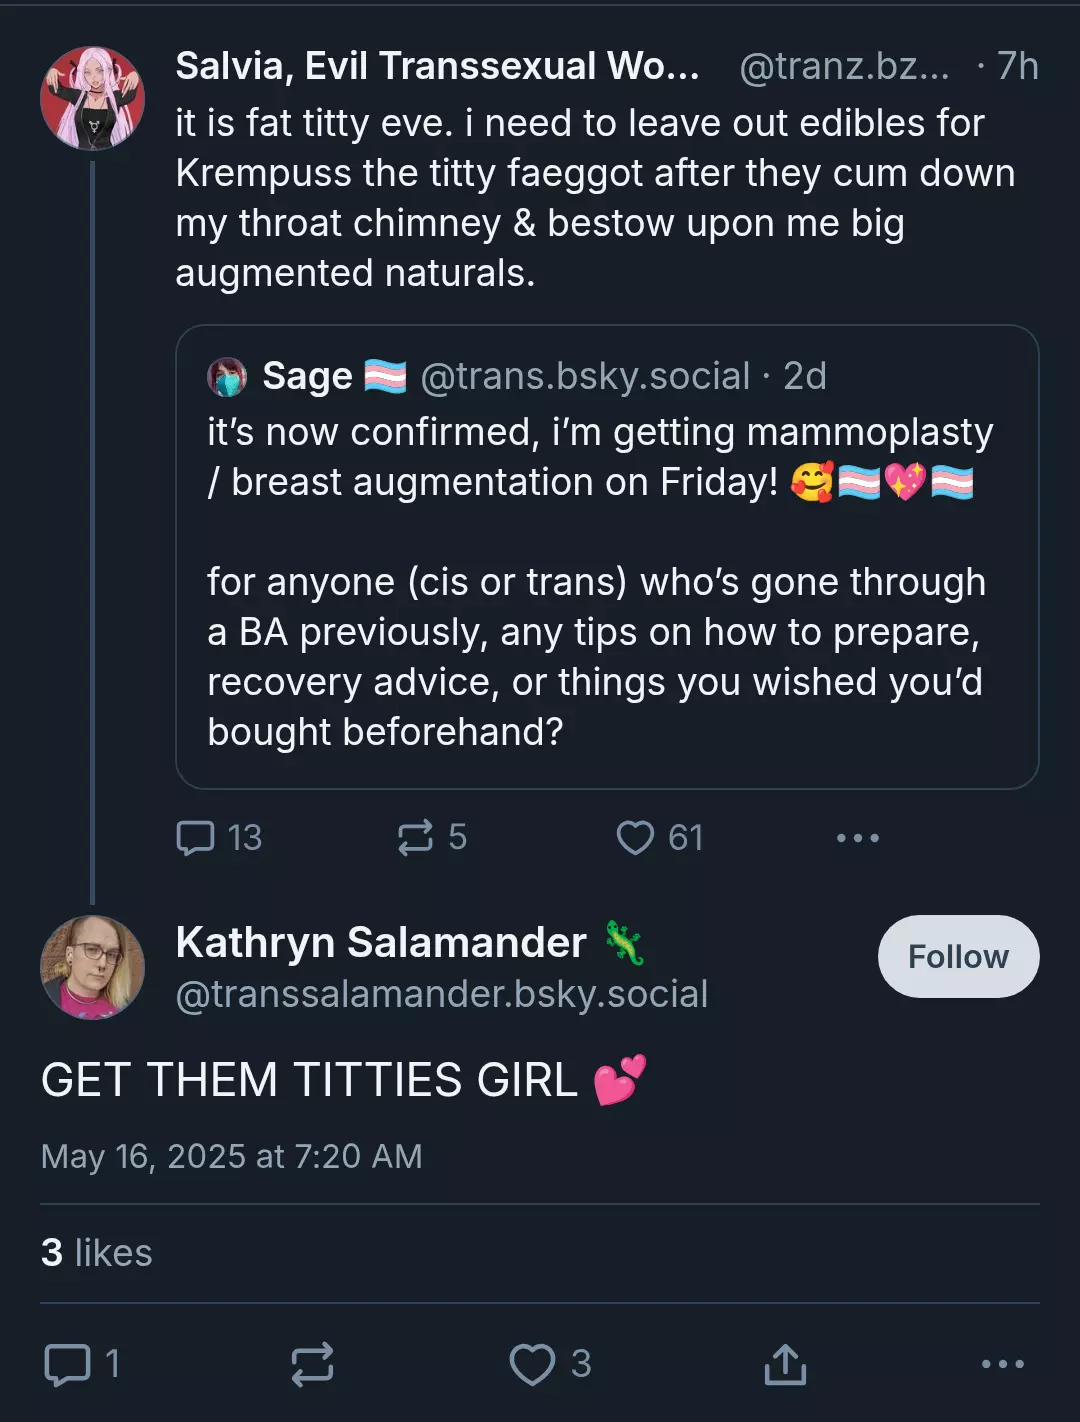Screen dimensions: 1080x1422
Task: Open more options on Salvia's post
Action: click(x=858, y=838)
